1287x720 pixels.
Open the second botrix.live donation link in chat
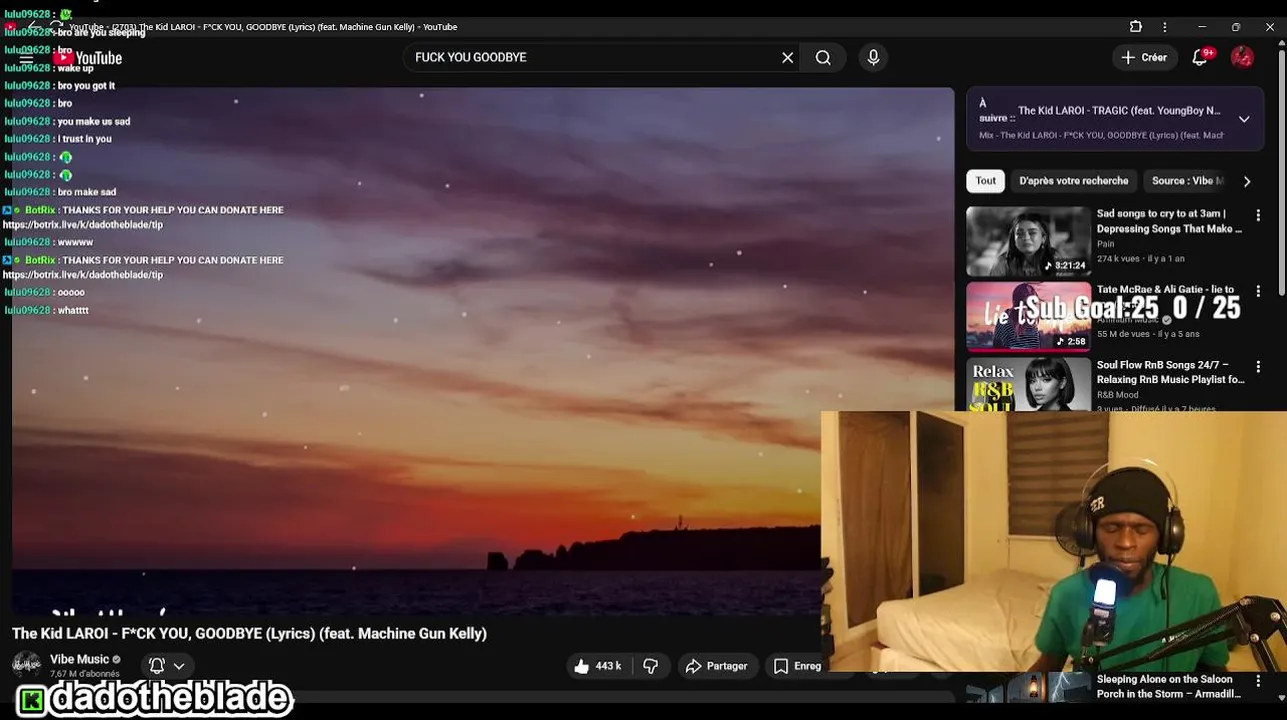click(x=83, y=275)
